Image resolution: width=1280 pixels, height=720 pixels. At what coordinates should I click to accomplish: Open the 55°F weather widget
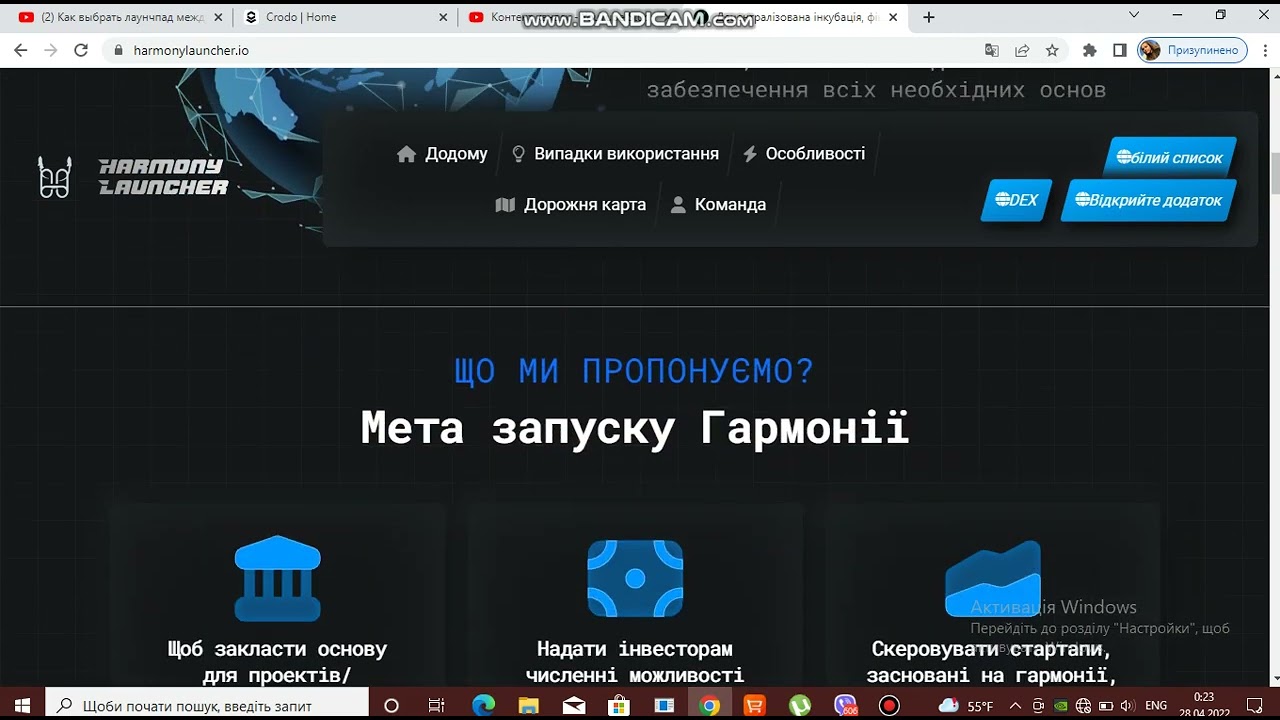coord(966,706)
